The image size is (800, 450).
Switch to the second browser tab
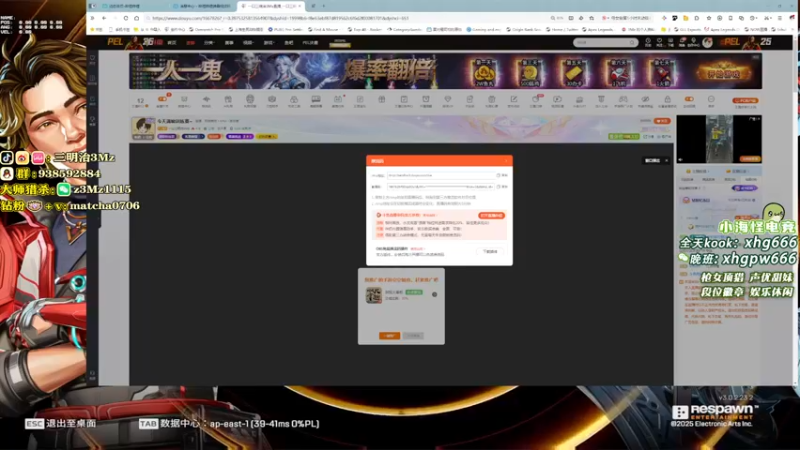(202, 6)
